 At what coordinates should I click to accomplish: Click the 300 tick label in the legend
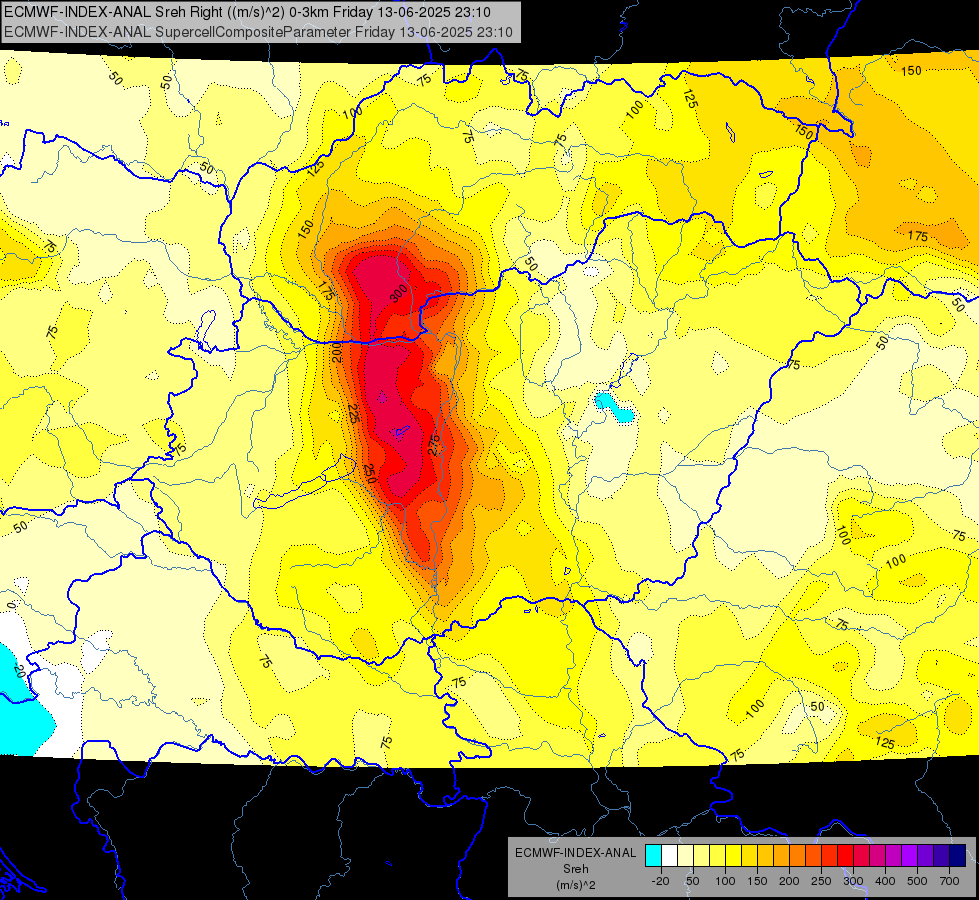(854, 881)
